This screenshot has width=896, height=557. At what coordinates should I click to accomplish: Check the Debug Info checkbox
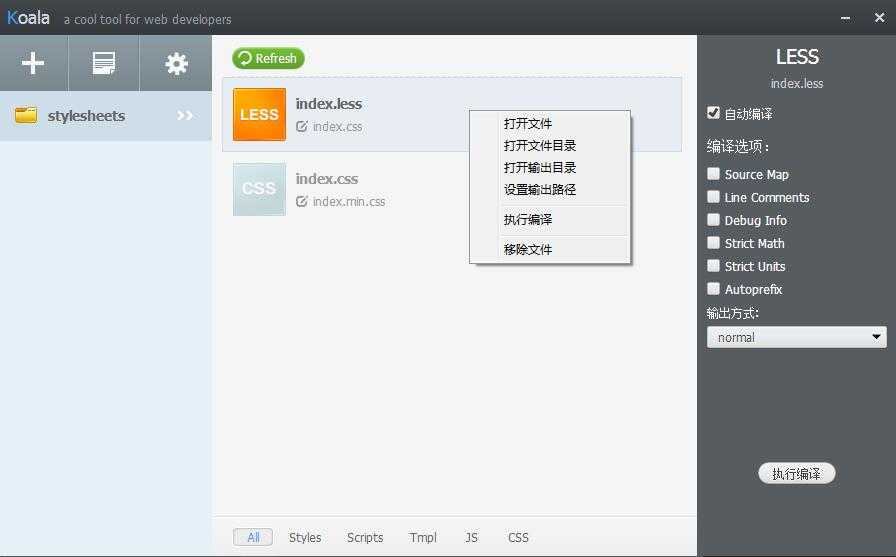point(713,219)
